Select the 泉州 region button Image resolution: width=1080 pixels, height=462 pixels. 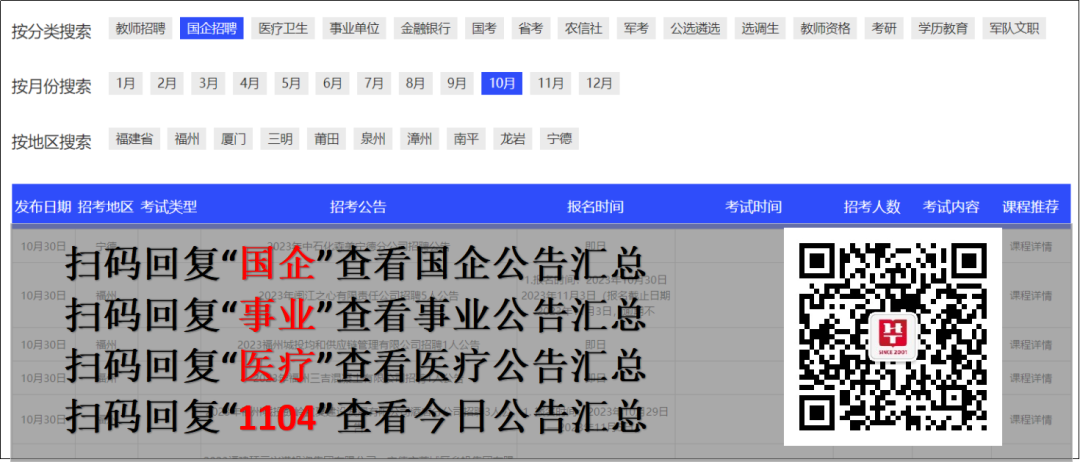point(373,138)
